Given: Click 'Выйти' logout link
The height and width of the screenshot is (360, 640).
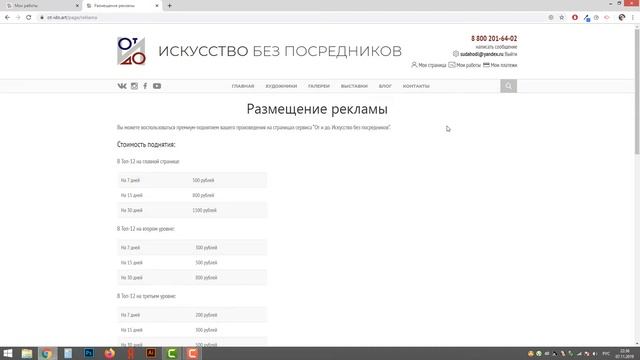Looking at the screenshot, I should click(x=511, y=54).
